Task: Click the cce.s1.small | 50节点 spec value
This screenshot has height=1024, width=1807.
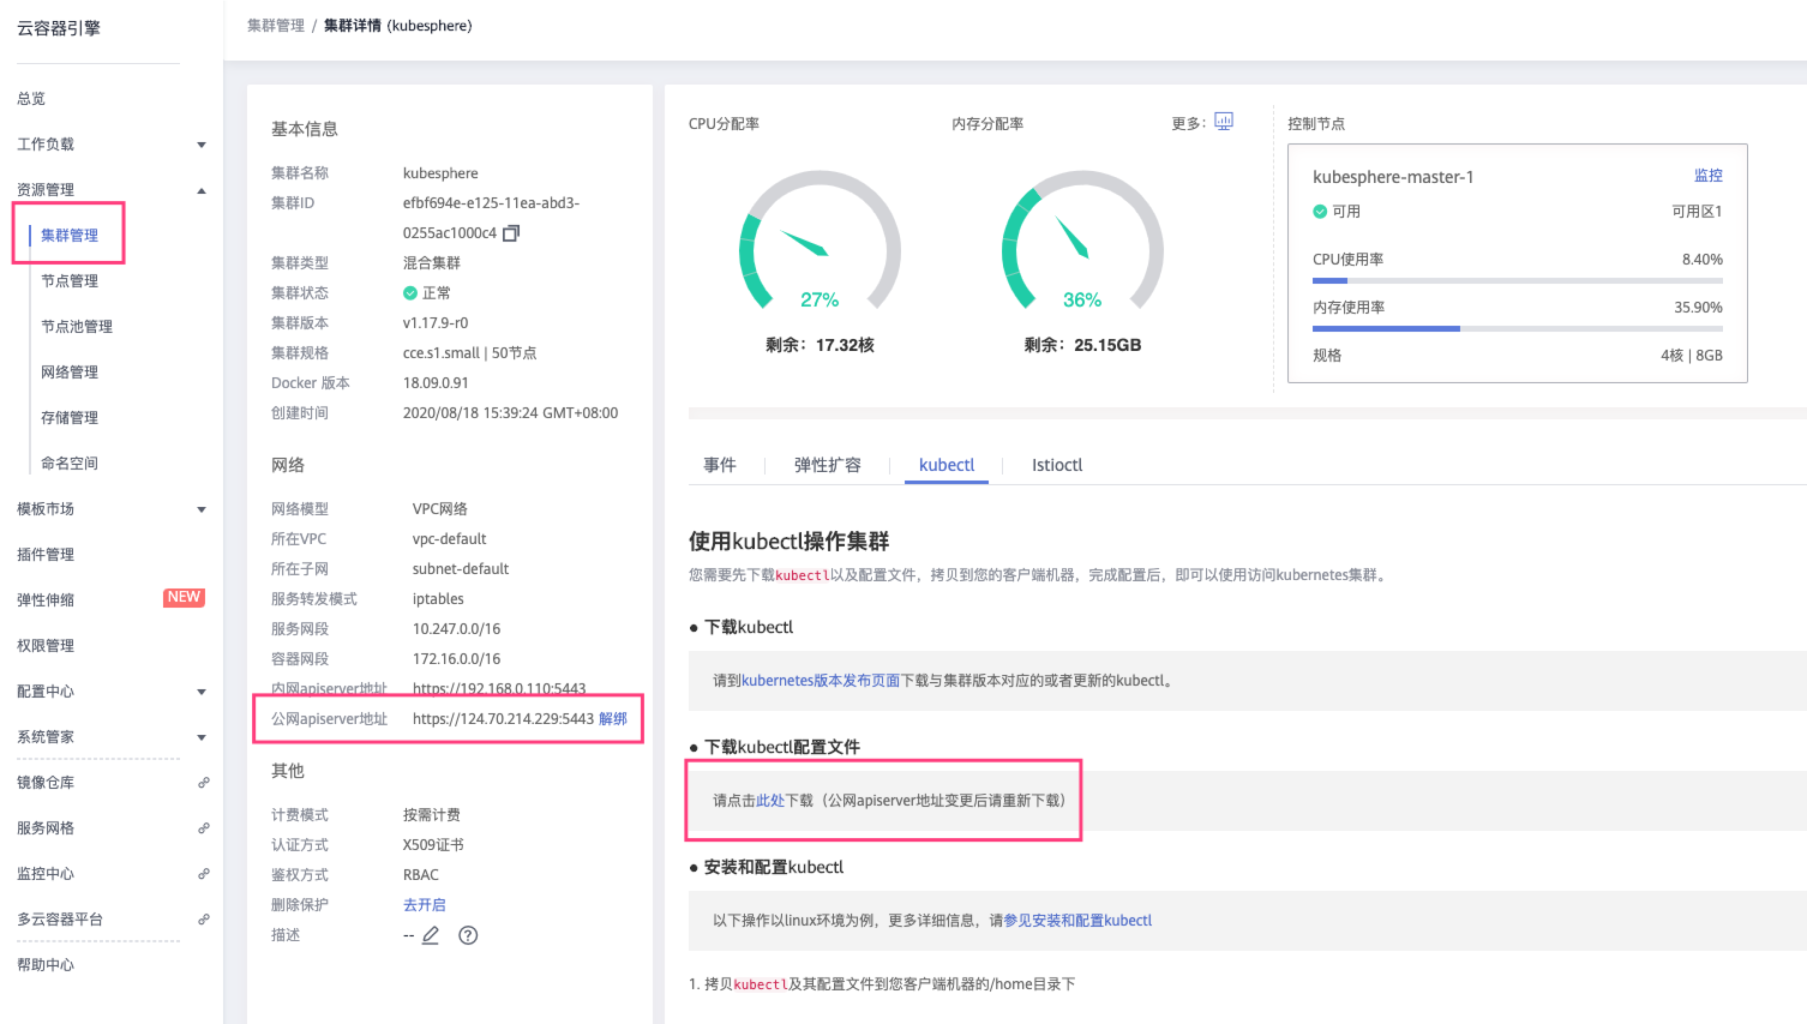Action: point(469,353)
